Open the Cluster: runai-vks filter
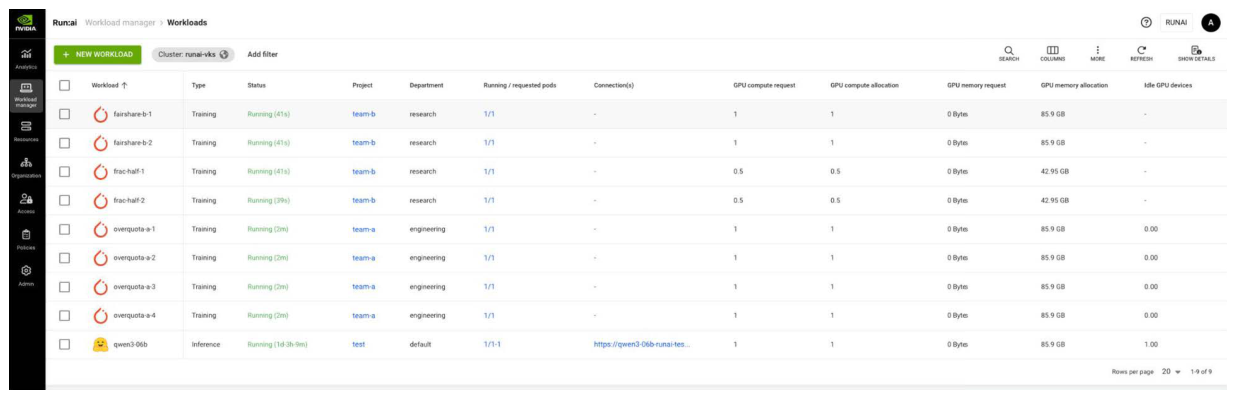 (x=193, y=54)
